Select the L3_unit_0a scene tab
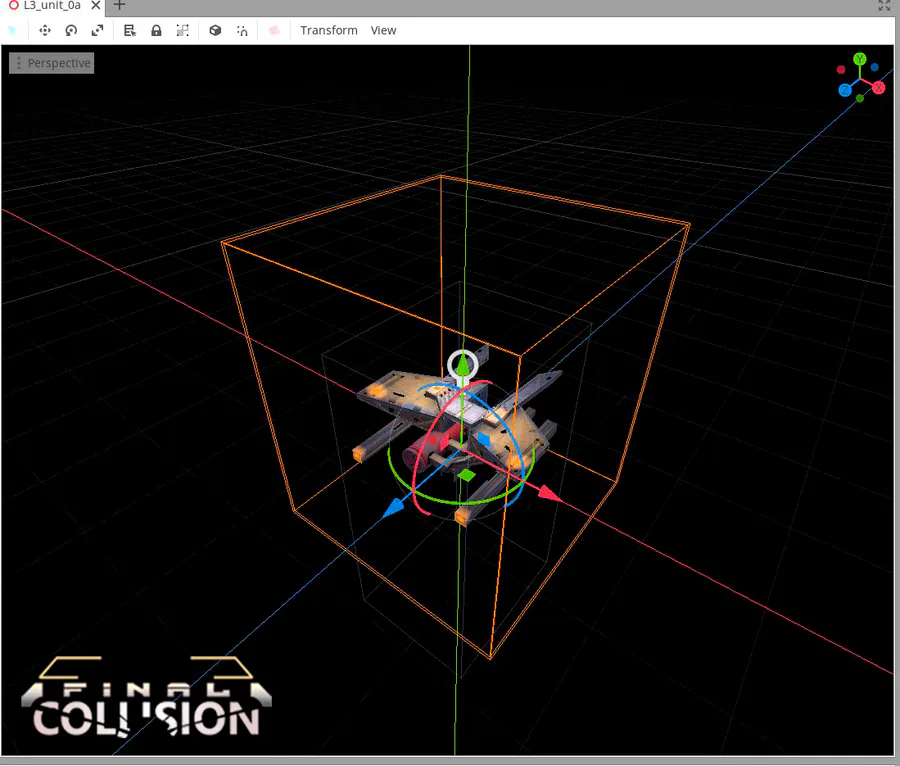The width and height of the screenshot is (900, 766). (x=52, y=6)
